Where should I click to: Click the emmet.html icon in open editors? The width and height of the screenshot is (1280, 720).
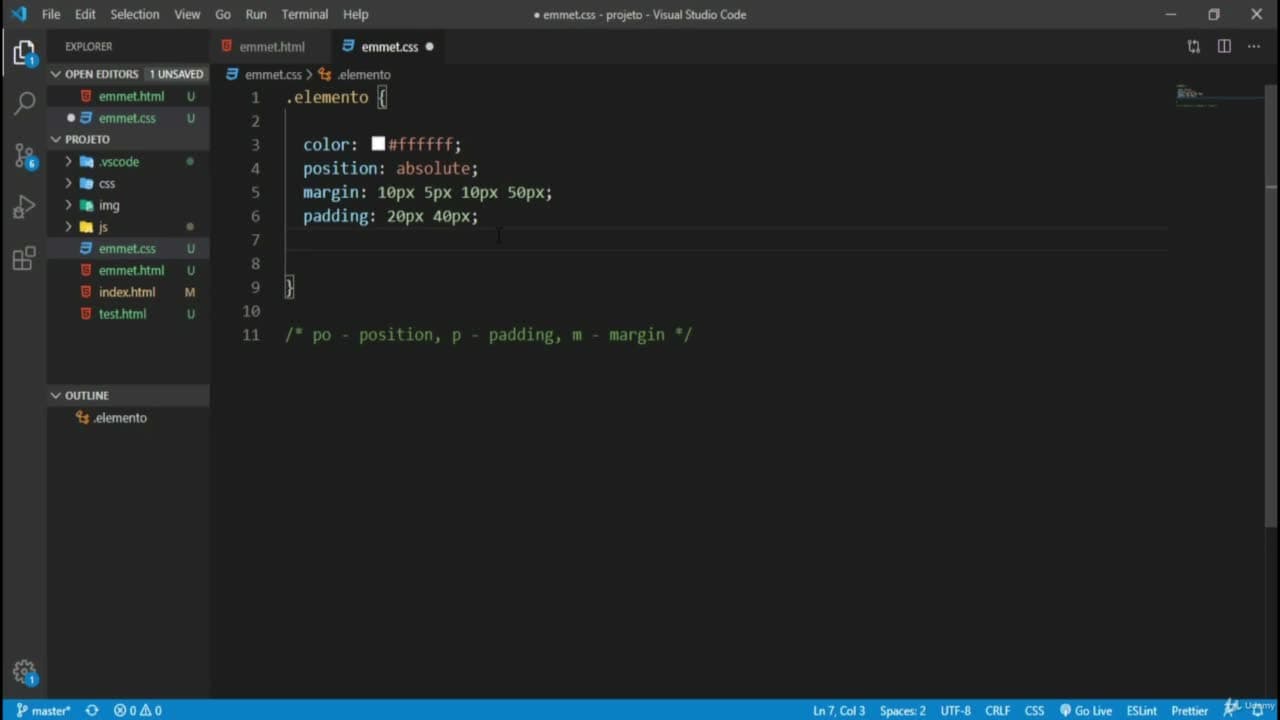pyautogui.click(x=86, y=96)
